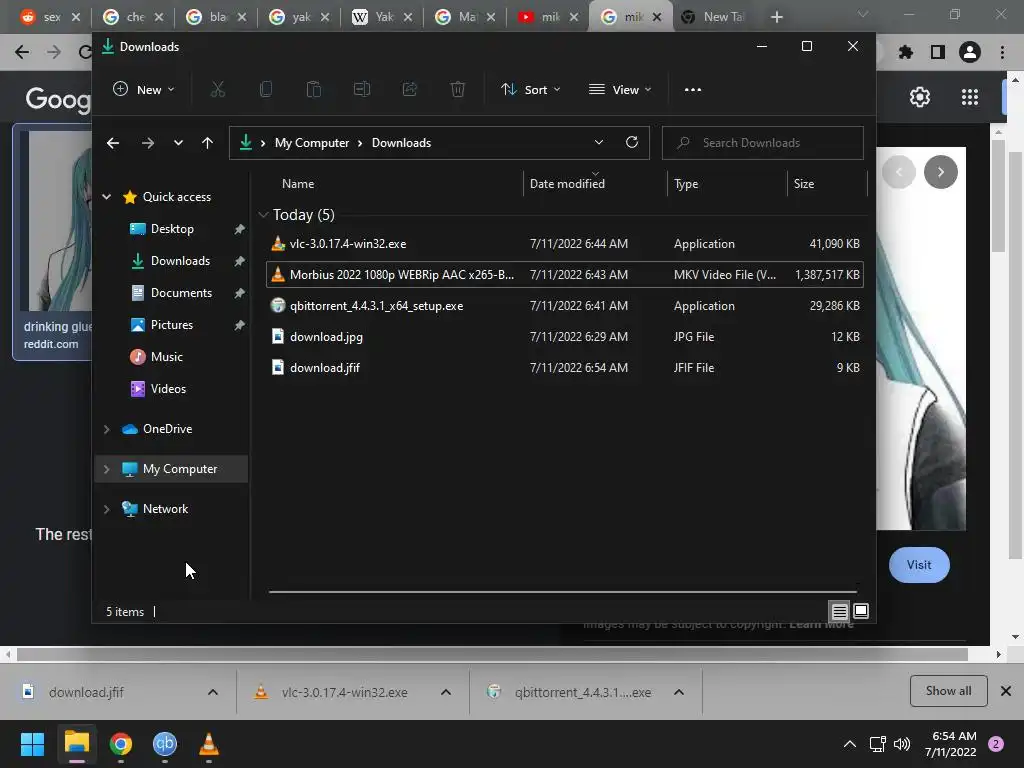The height and width of the screenshot is (768, 1024).
Task: Click the Share icon in Explorer toolbar
Action: 409,89
